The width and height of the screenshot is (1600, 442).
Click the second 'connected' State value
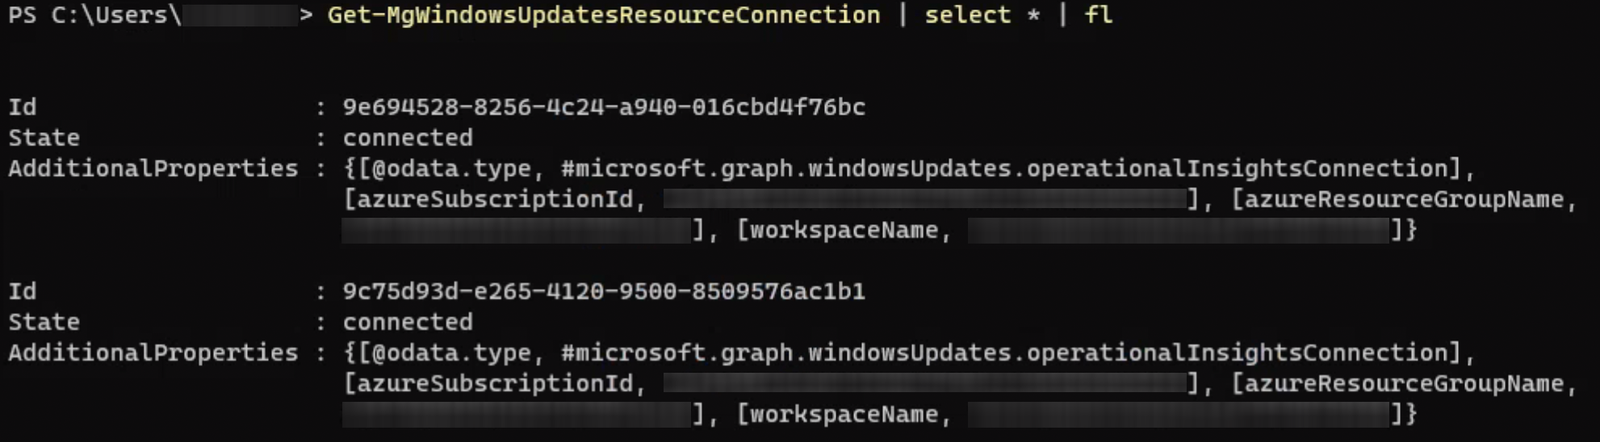pos(408,322)
